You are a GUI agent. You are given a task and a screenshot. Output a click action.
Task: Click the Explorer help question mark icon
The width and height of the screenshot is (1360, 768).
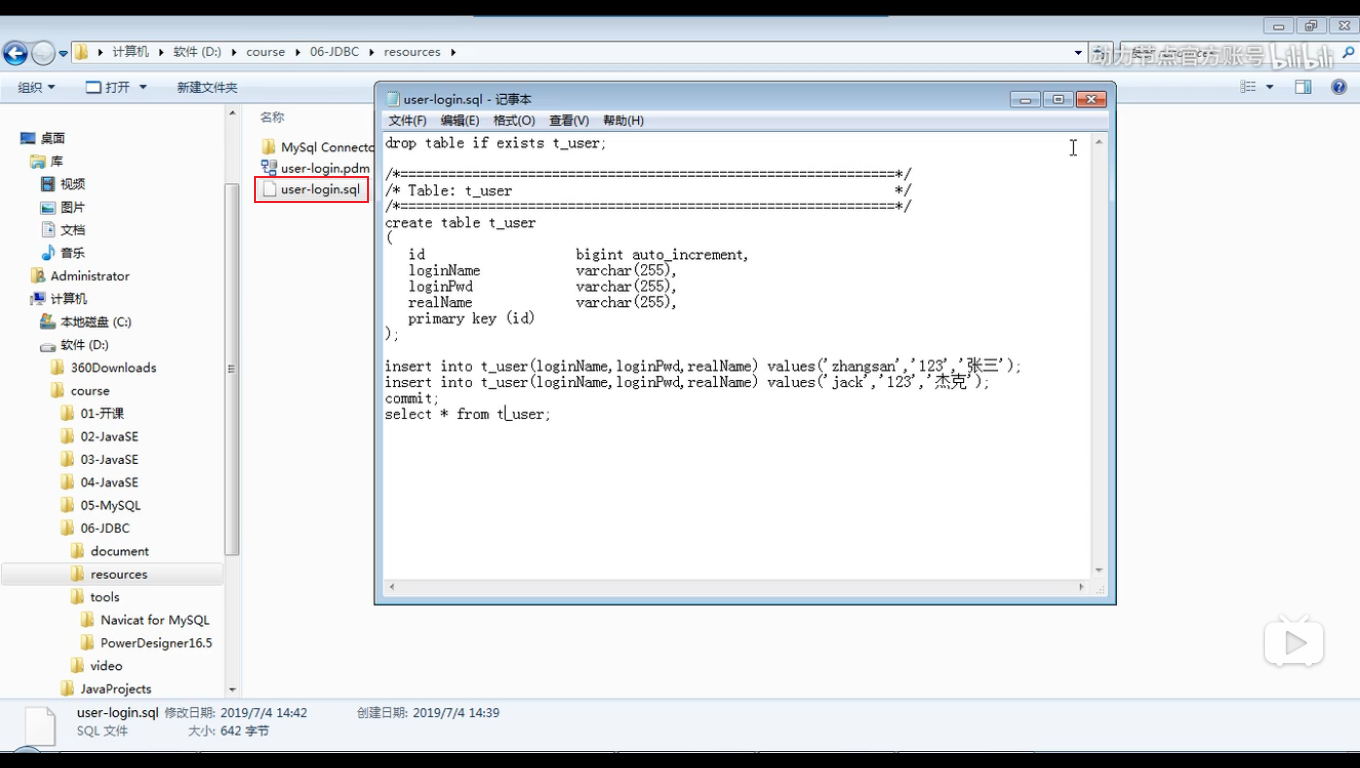click(1339, 87)
